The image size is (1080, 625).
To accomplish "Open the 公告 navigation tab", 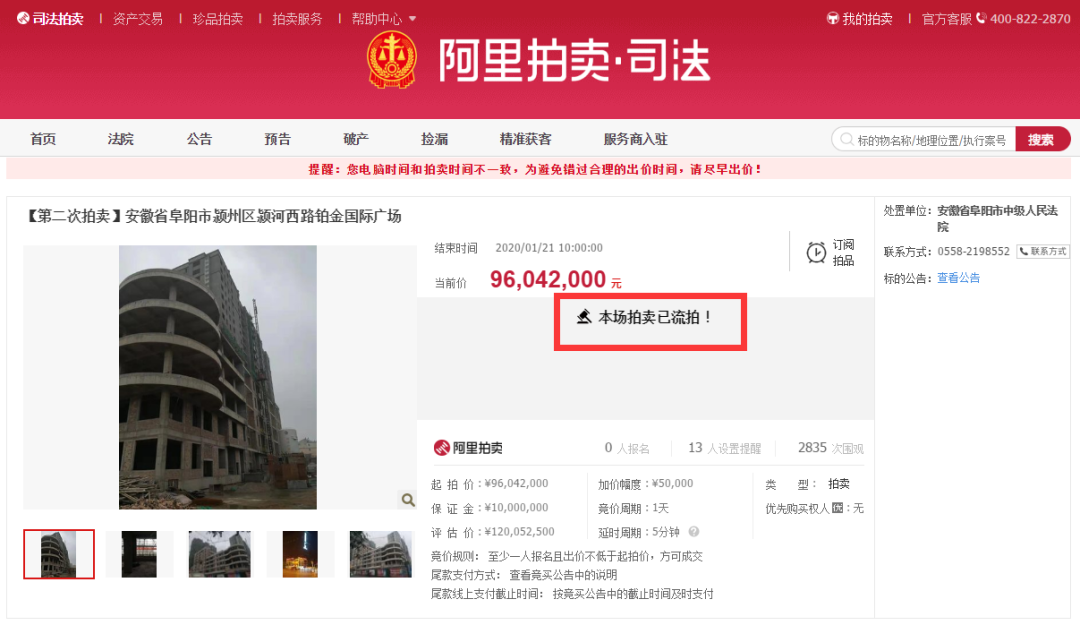I will [199, 139].
